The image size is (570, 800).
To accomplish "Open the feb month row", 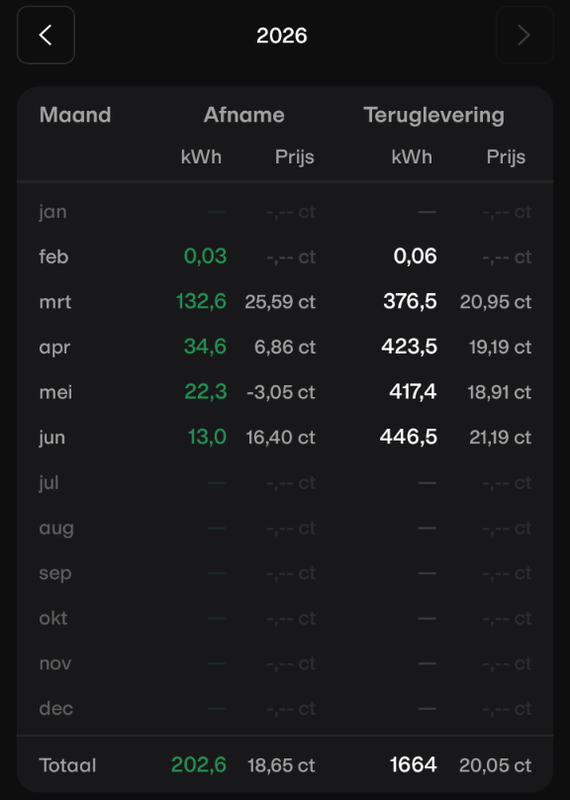I will coord(285,256).
